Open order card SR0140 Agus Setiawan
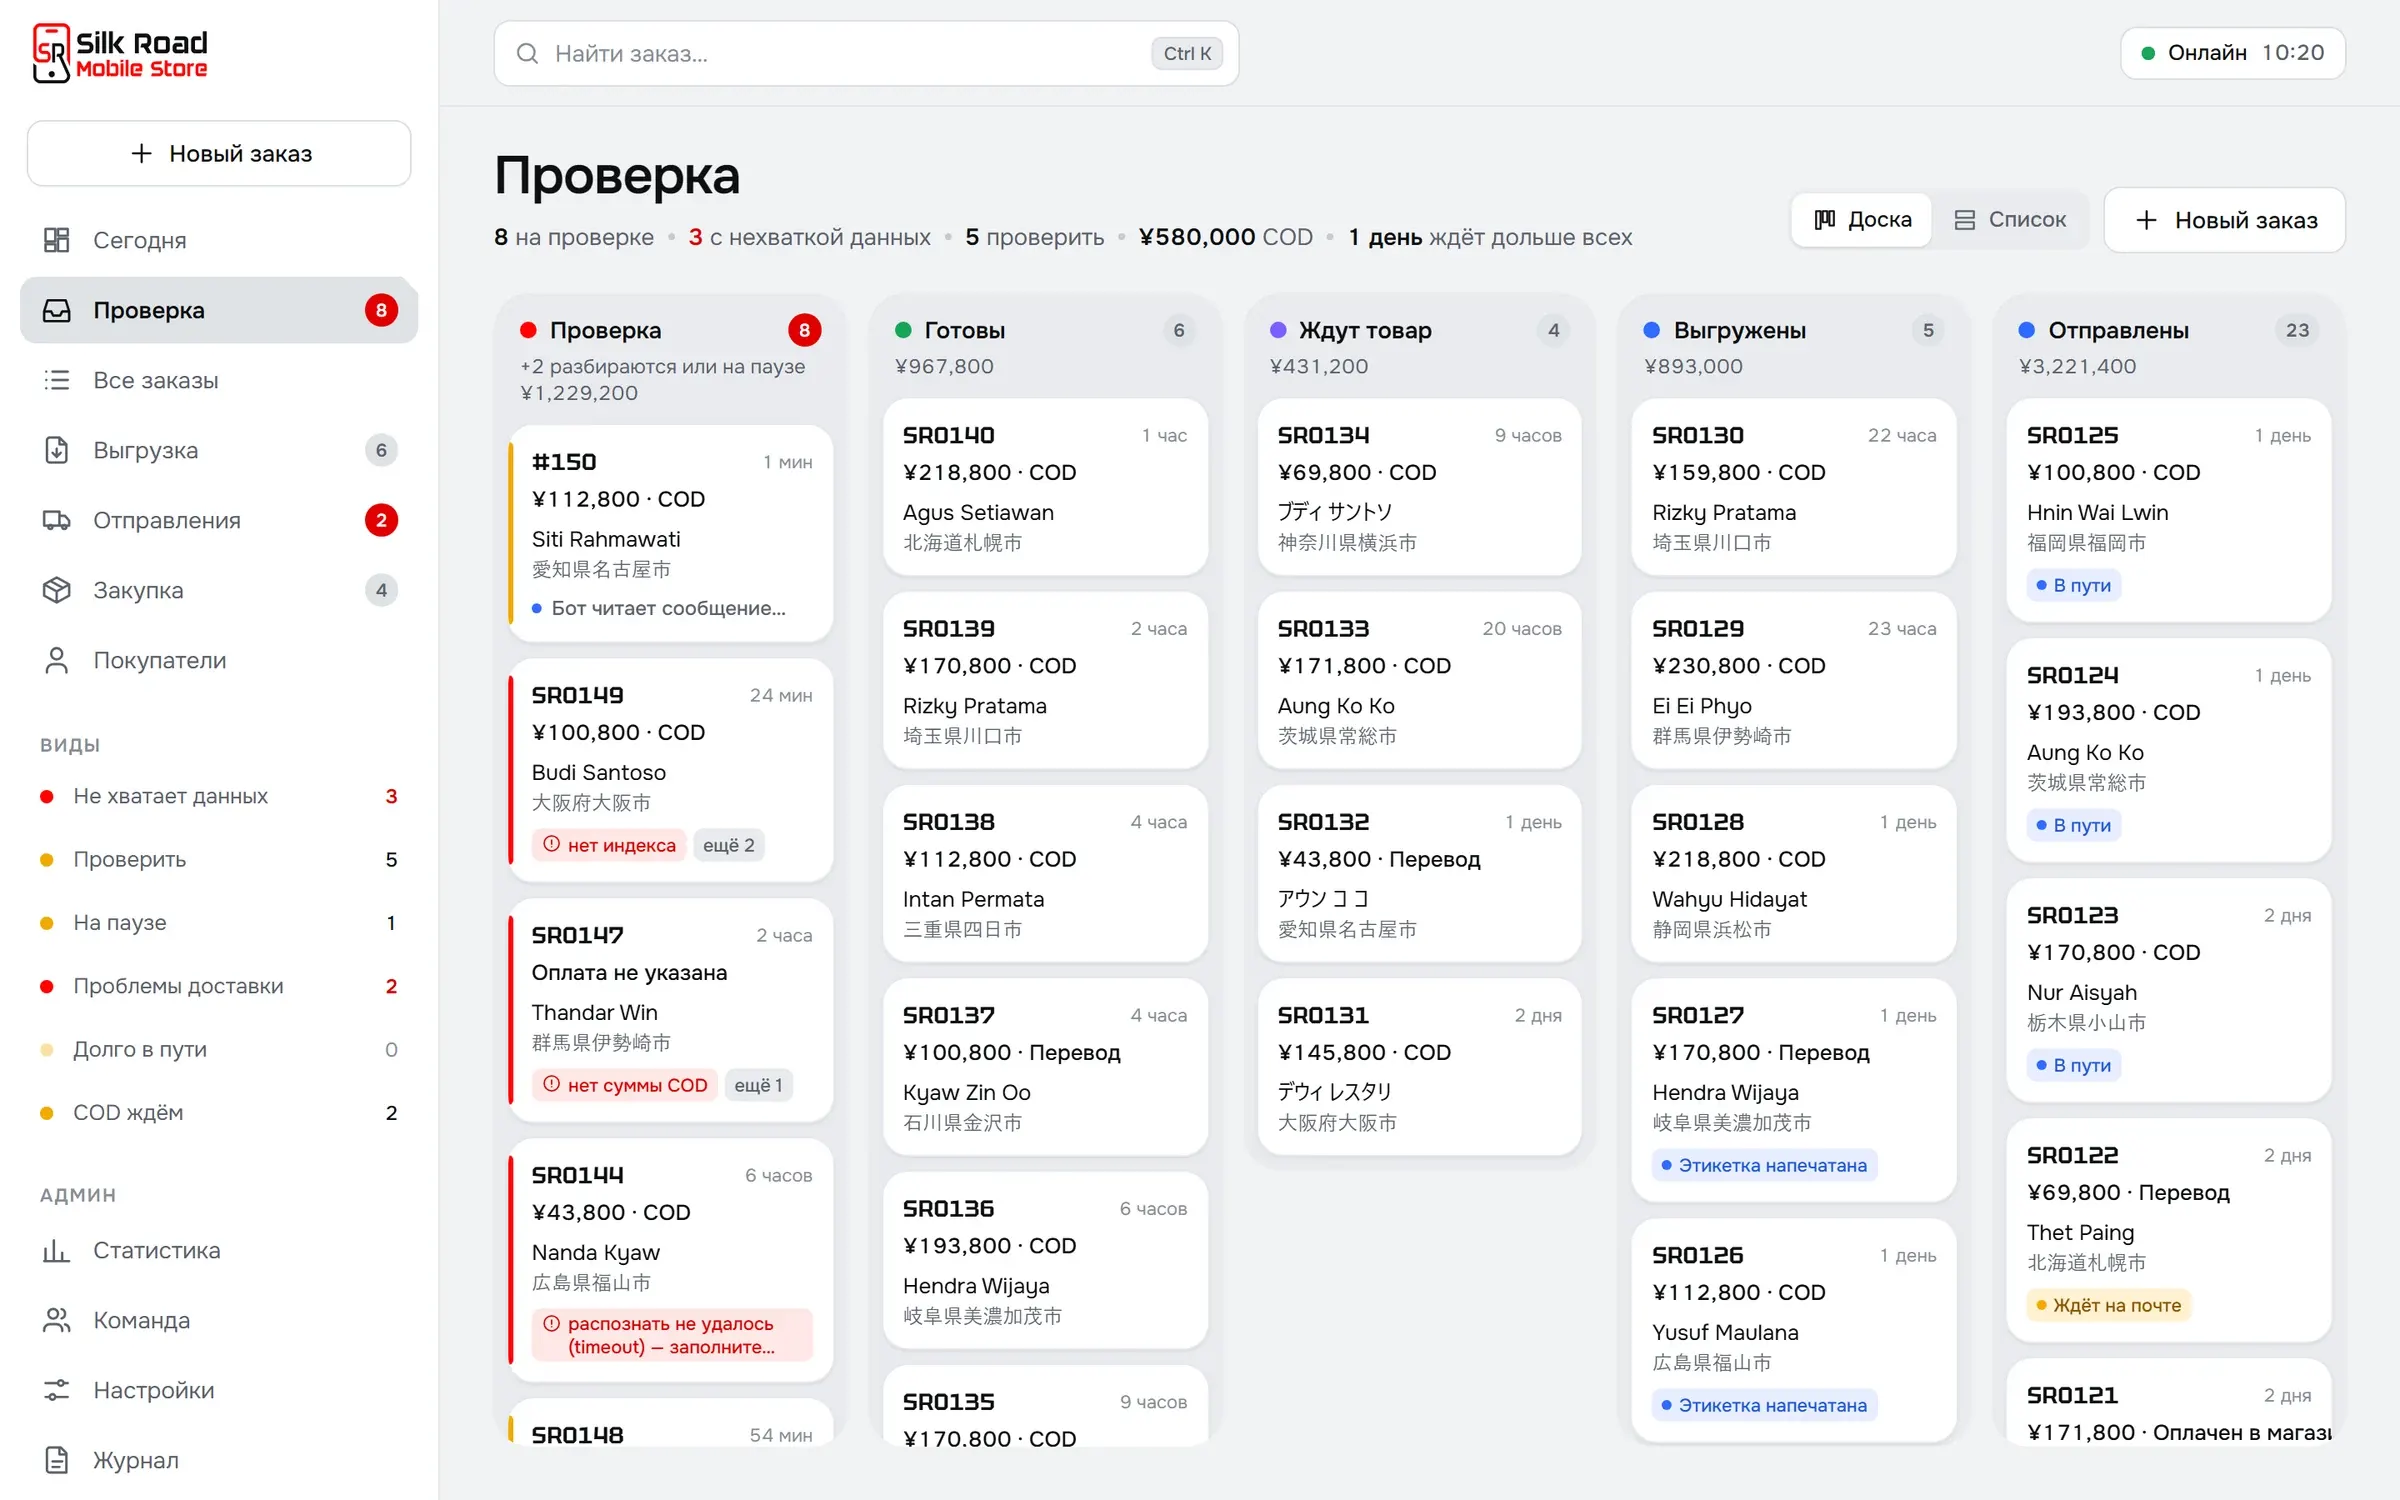This screenshot has height=1500, width=2400. [x=1045, y=487]
